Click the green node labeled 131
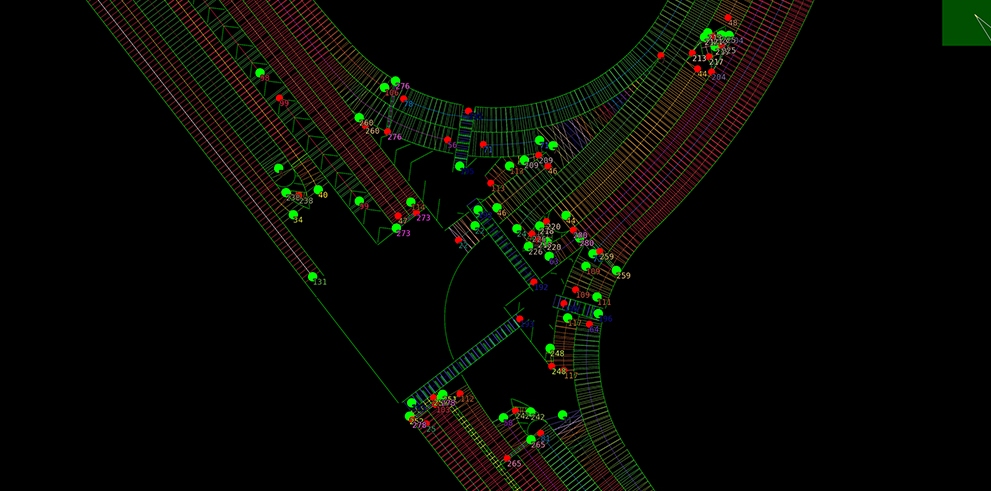This screenshot has height=491, width=991. [312, 276]
